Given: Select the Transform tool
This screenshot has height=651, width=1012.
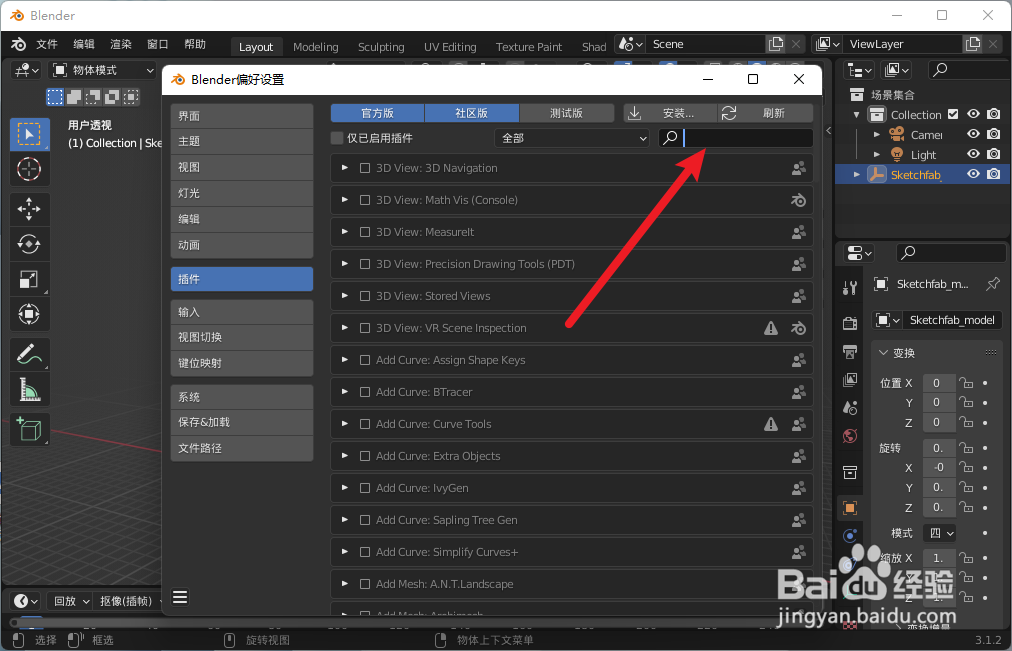Looking at the screenshot, I should pyautogui.click(x=29, y=314).
